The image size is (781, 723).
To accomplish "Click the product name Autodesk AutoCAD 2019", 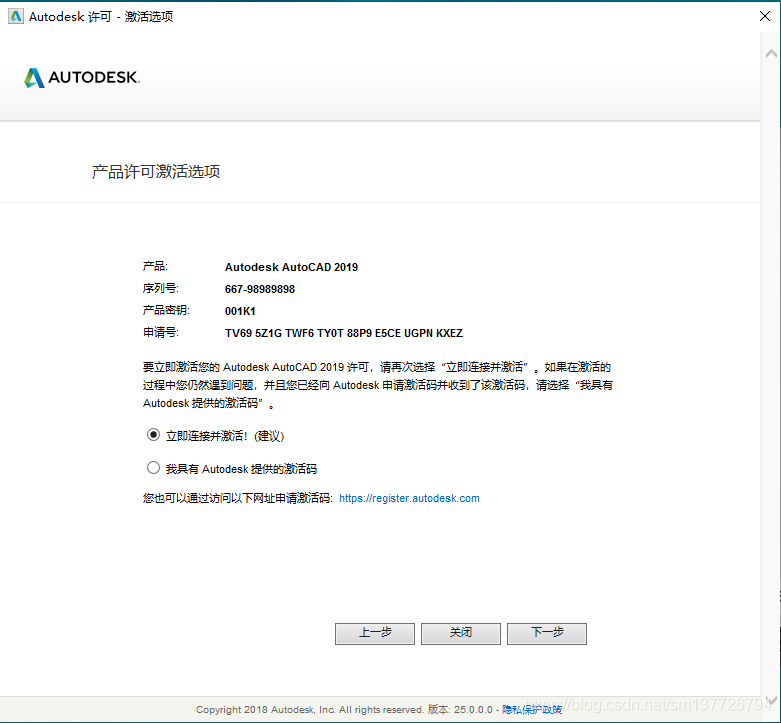I will pyautogui.click(x=291, y=267).
